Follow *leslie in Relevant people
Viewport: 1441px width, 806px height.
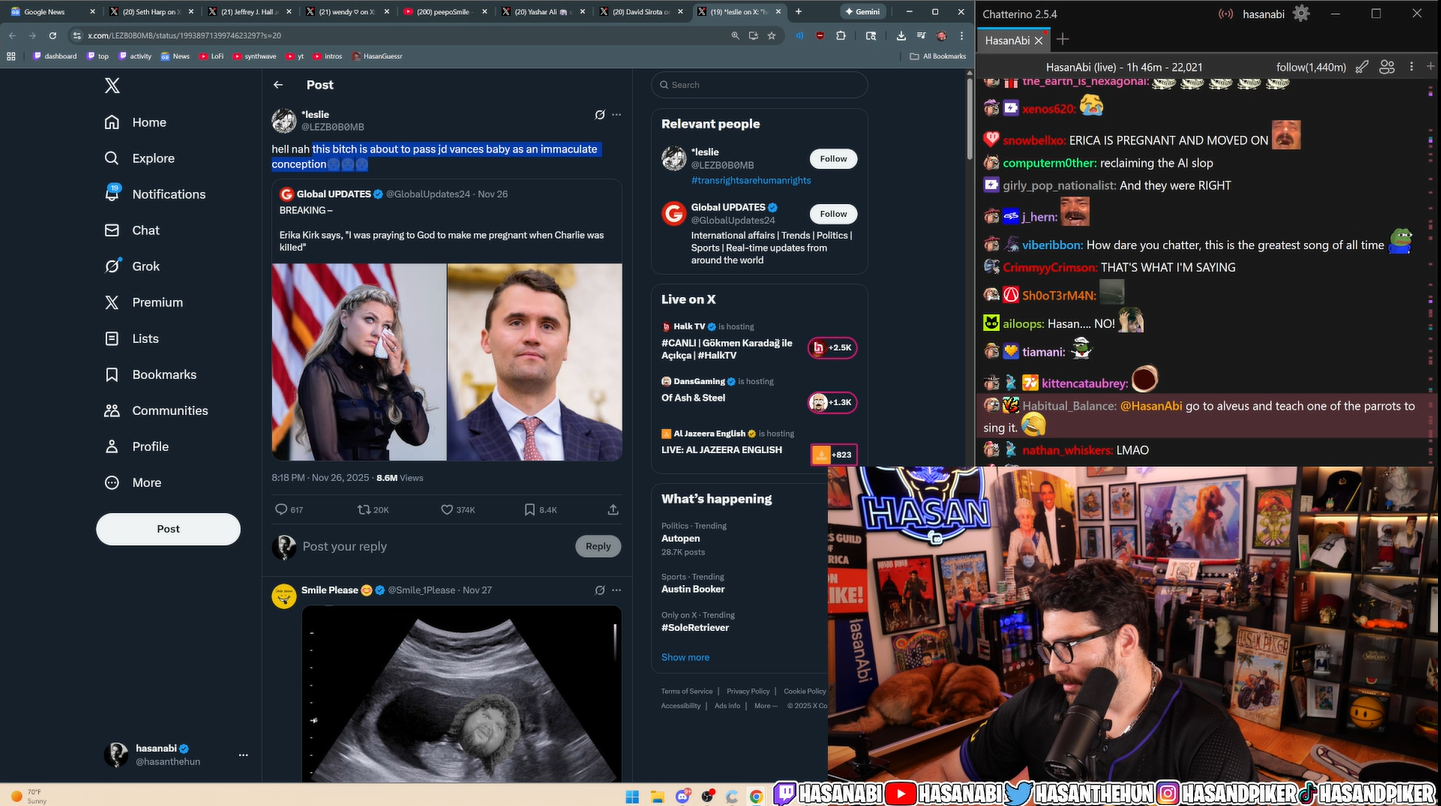833,159
